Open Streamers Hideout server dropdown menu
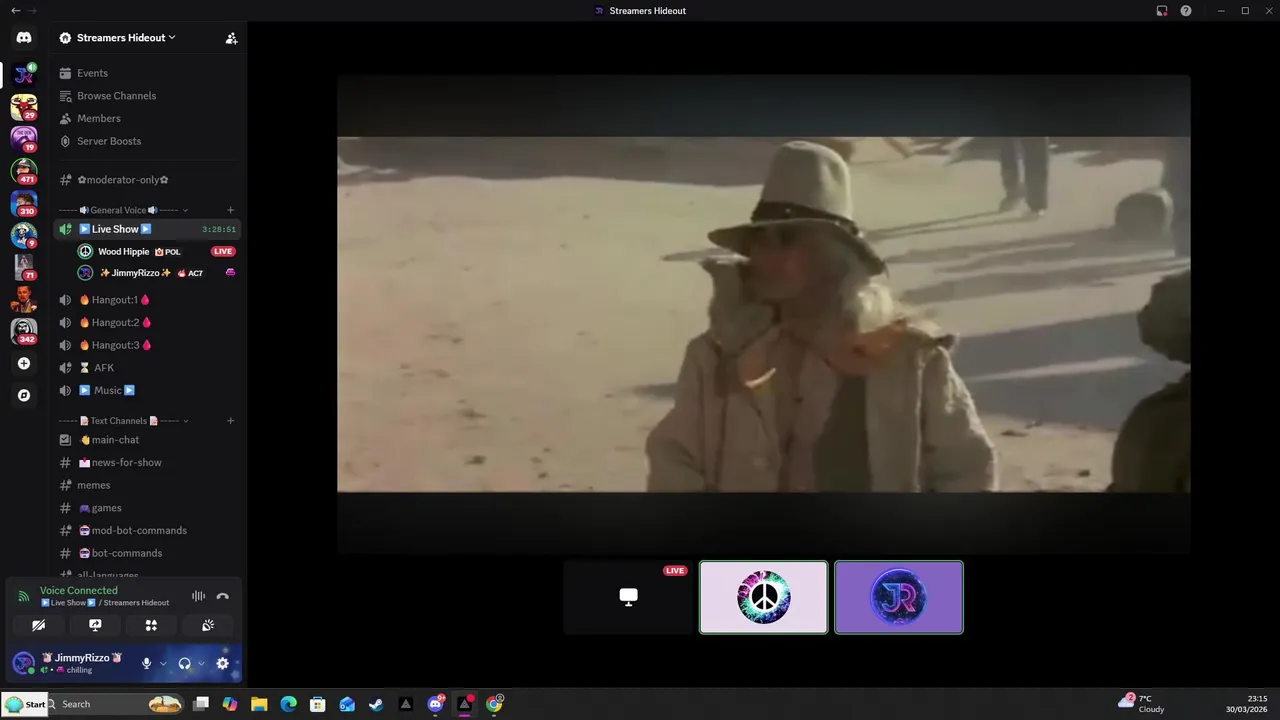The width and height of the screenshot is (1280, 720). [x=126, y=38]
